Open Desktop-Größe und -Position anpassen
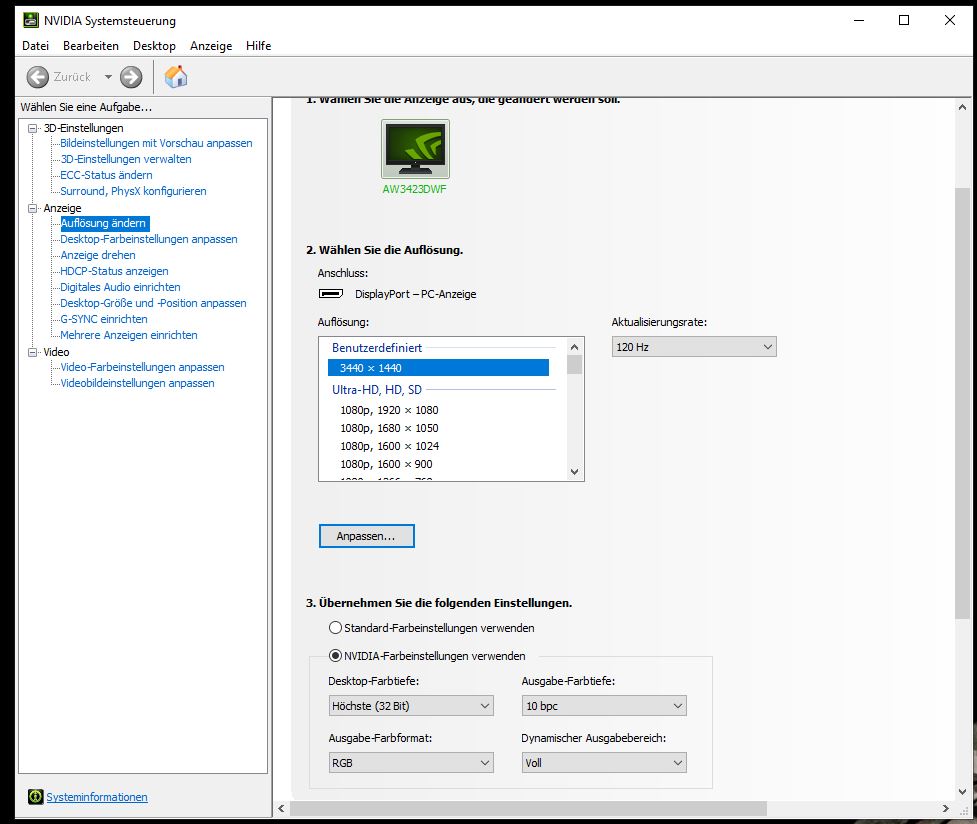 pyautogui.click(x=153, y=303)
